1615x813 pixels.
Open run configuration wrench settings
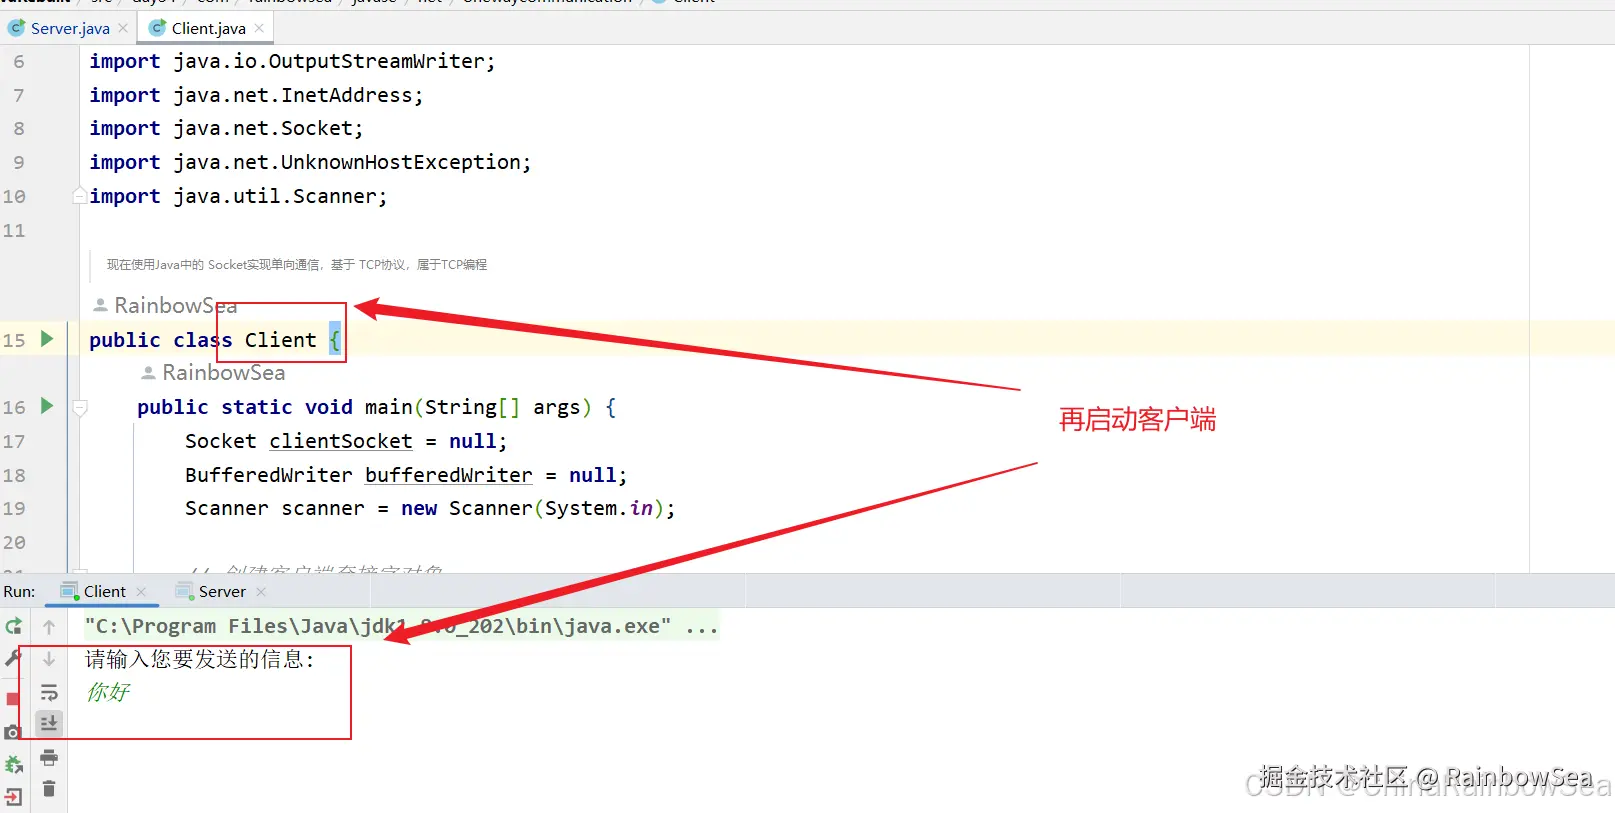point(12,658)
